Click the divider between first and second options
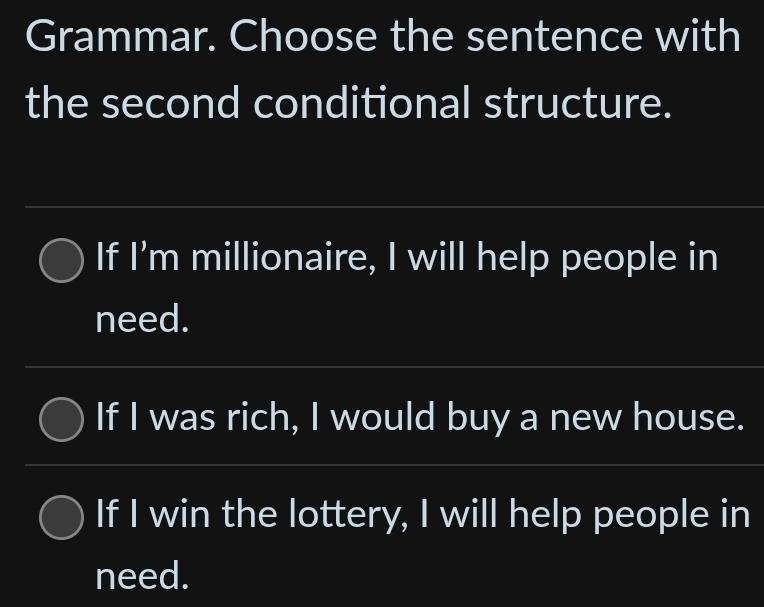This screenshot has height=607, width=764. 393,367
